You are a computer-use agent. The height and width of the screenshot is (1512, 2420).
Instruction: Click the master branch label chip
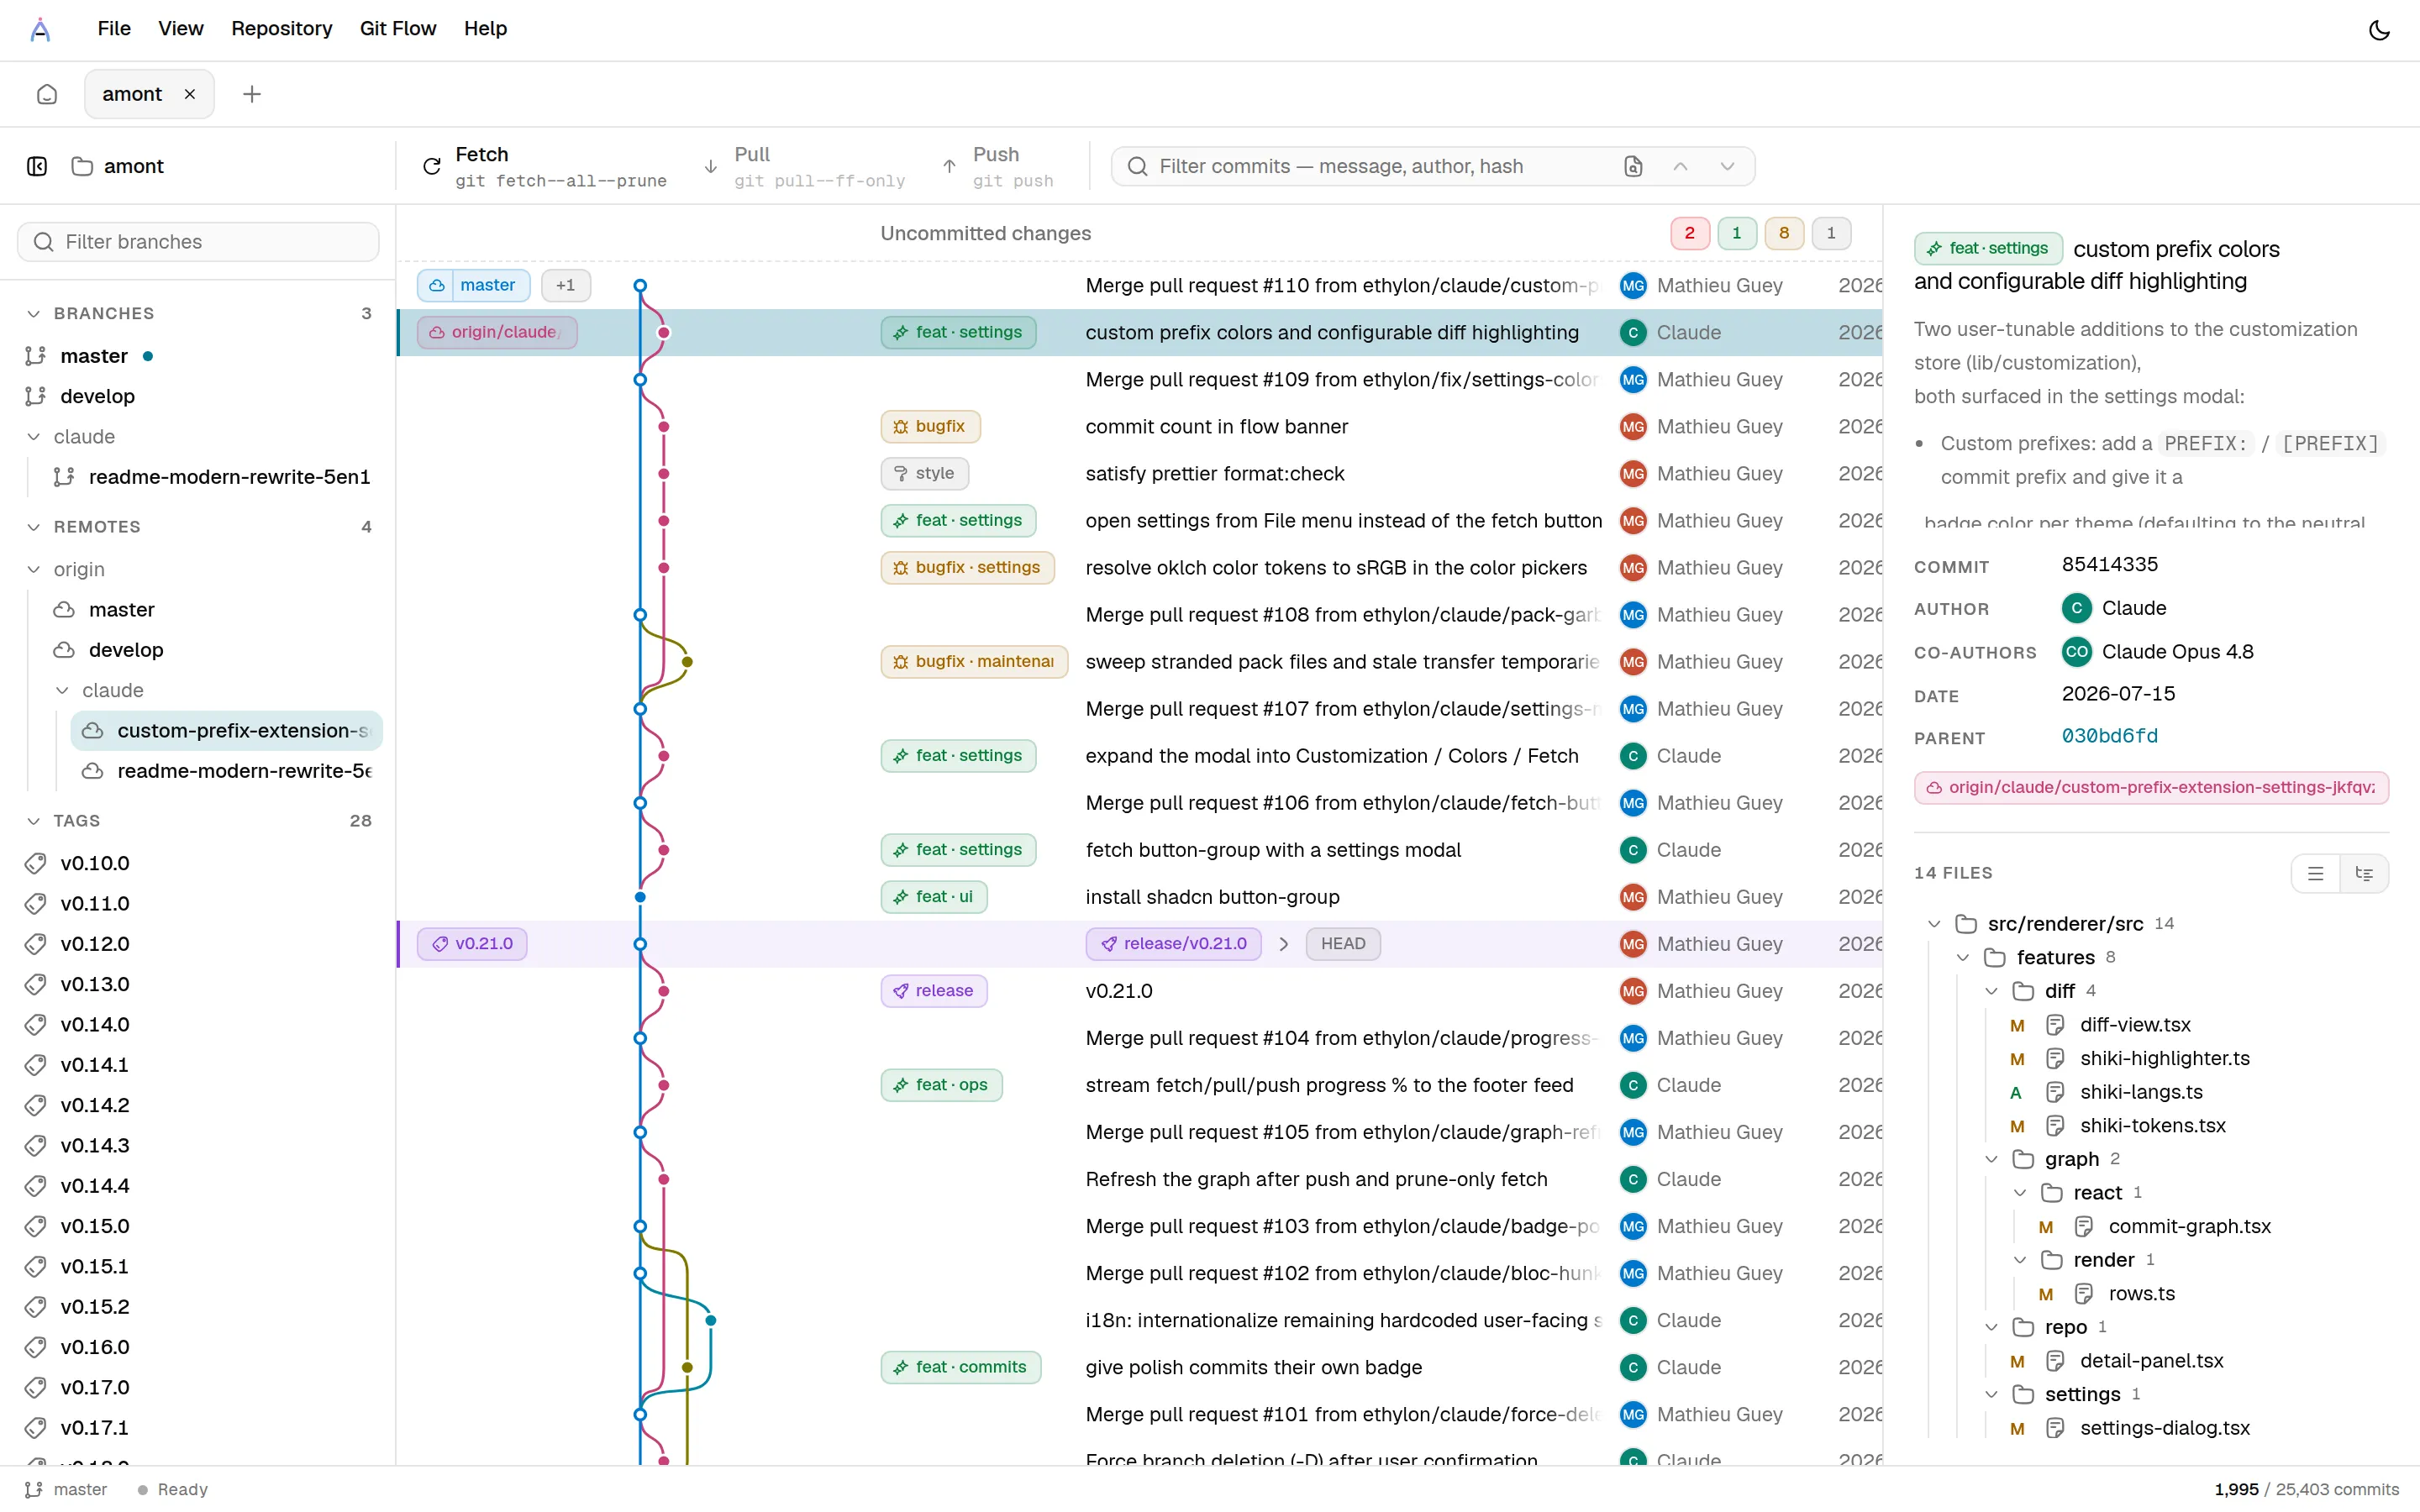[474, 285]
